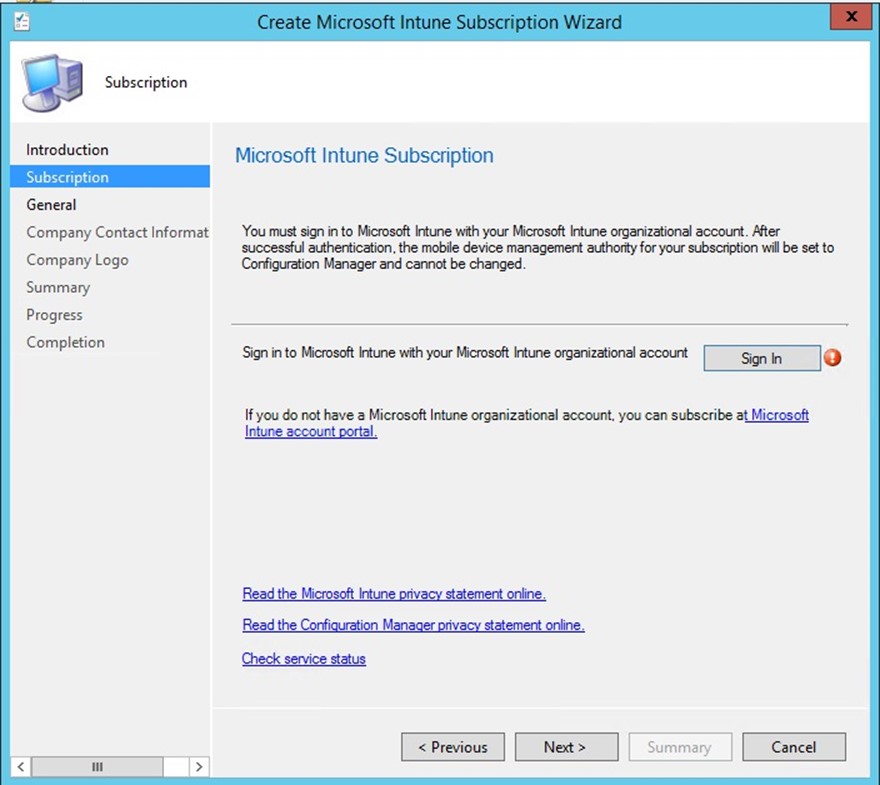Cancel the Intune subscription wizard
This screenshot has height=785, width=880.
794,747
